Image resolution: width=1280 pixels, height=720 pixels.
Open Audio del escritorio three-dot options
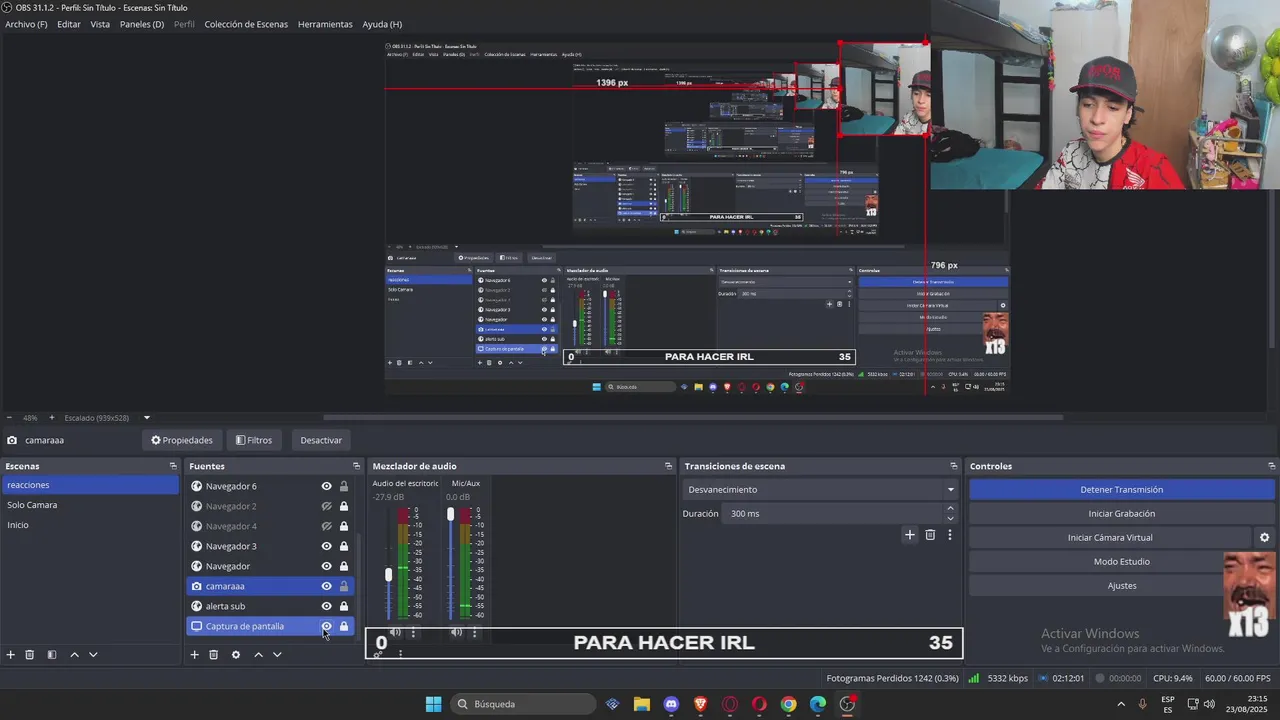coord(413,632)
